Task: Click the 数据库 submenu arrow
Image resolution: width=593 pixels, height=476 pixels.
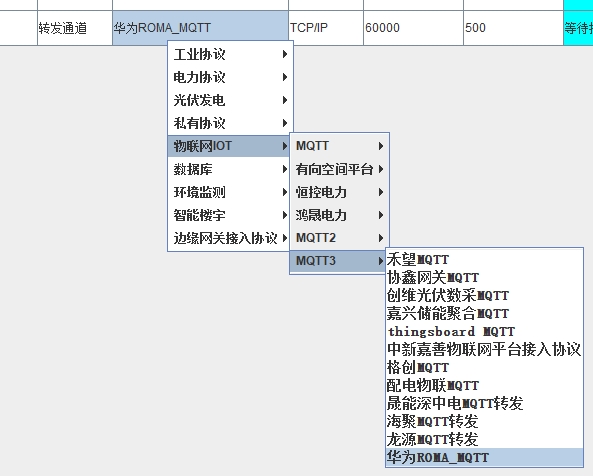Action: (x=285, y=169)
